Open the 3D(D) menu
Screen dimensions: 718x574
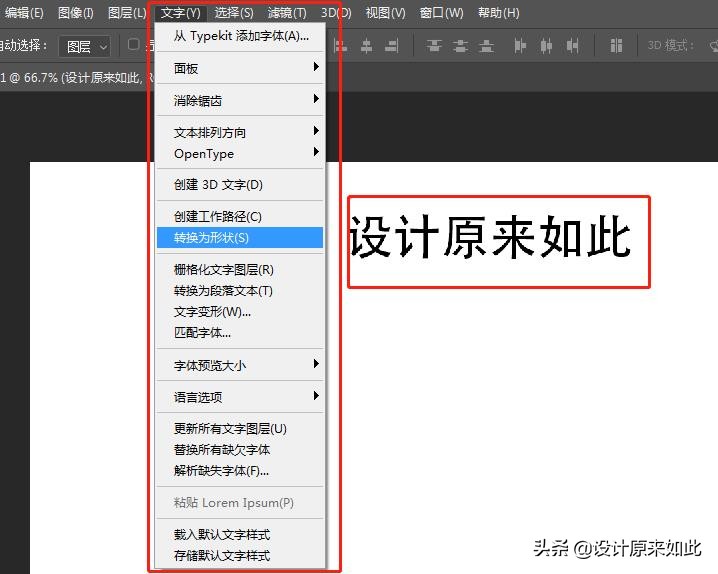click(336, 13)
